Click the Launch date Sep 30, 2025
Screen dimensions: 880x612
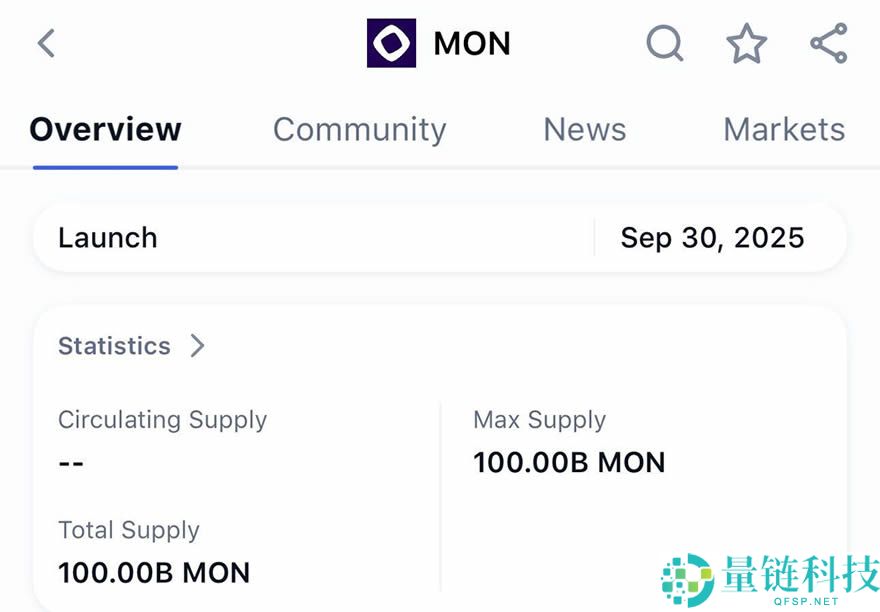click(x=713, y=238)
